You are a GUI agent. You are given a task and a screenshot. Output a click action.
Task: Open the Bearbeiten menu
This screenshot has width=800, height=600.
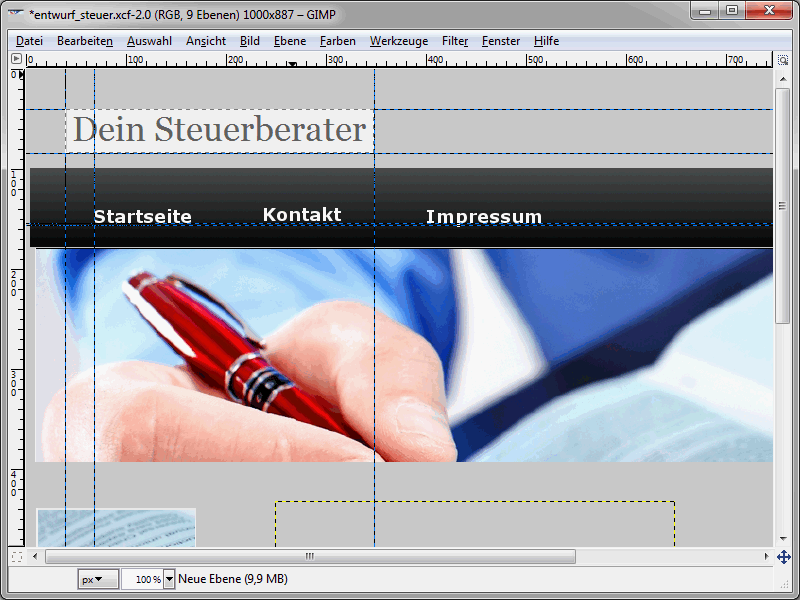click(x=85, y=41)
